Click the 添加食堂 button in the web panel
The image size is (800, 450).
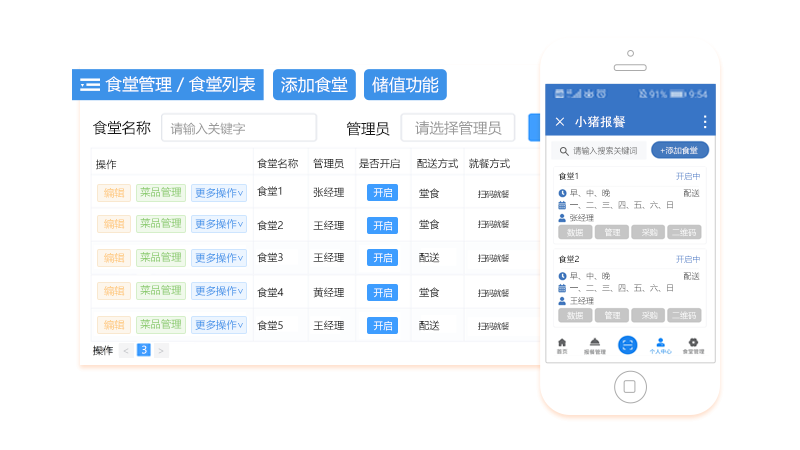point(314,85)
